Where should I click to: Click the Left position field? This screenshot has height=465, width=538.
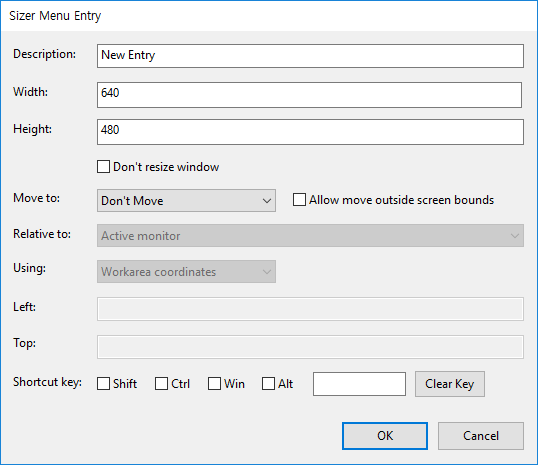310,309
